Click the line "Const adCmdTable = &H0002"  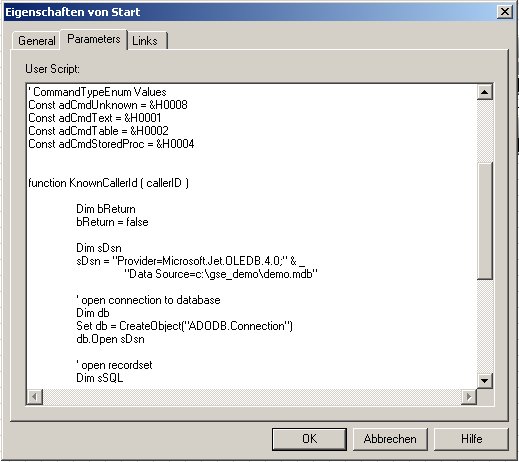coord(98,131)
